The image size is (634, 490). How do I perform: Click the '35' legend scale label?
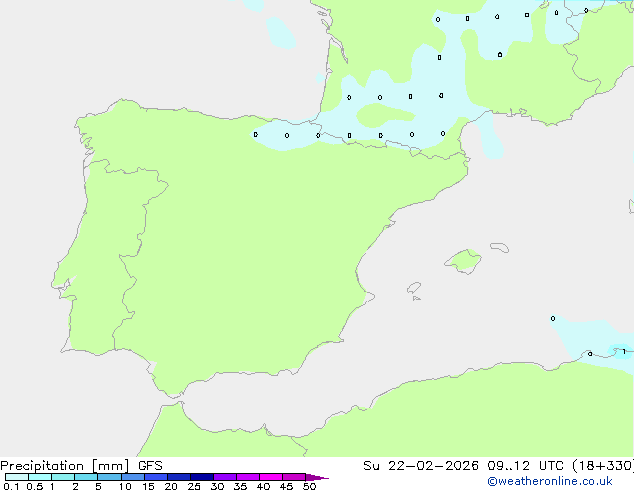pyautogui.click(x=240, y=486)
